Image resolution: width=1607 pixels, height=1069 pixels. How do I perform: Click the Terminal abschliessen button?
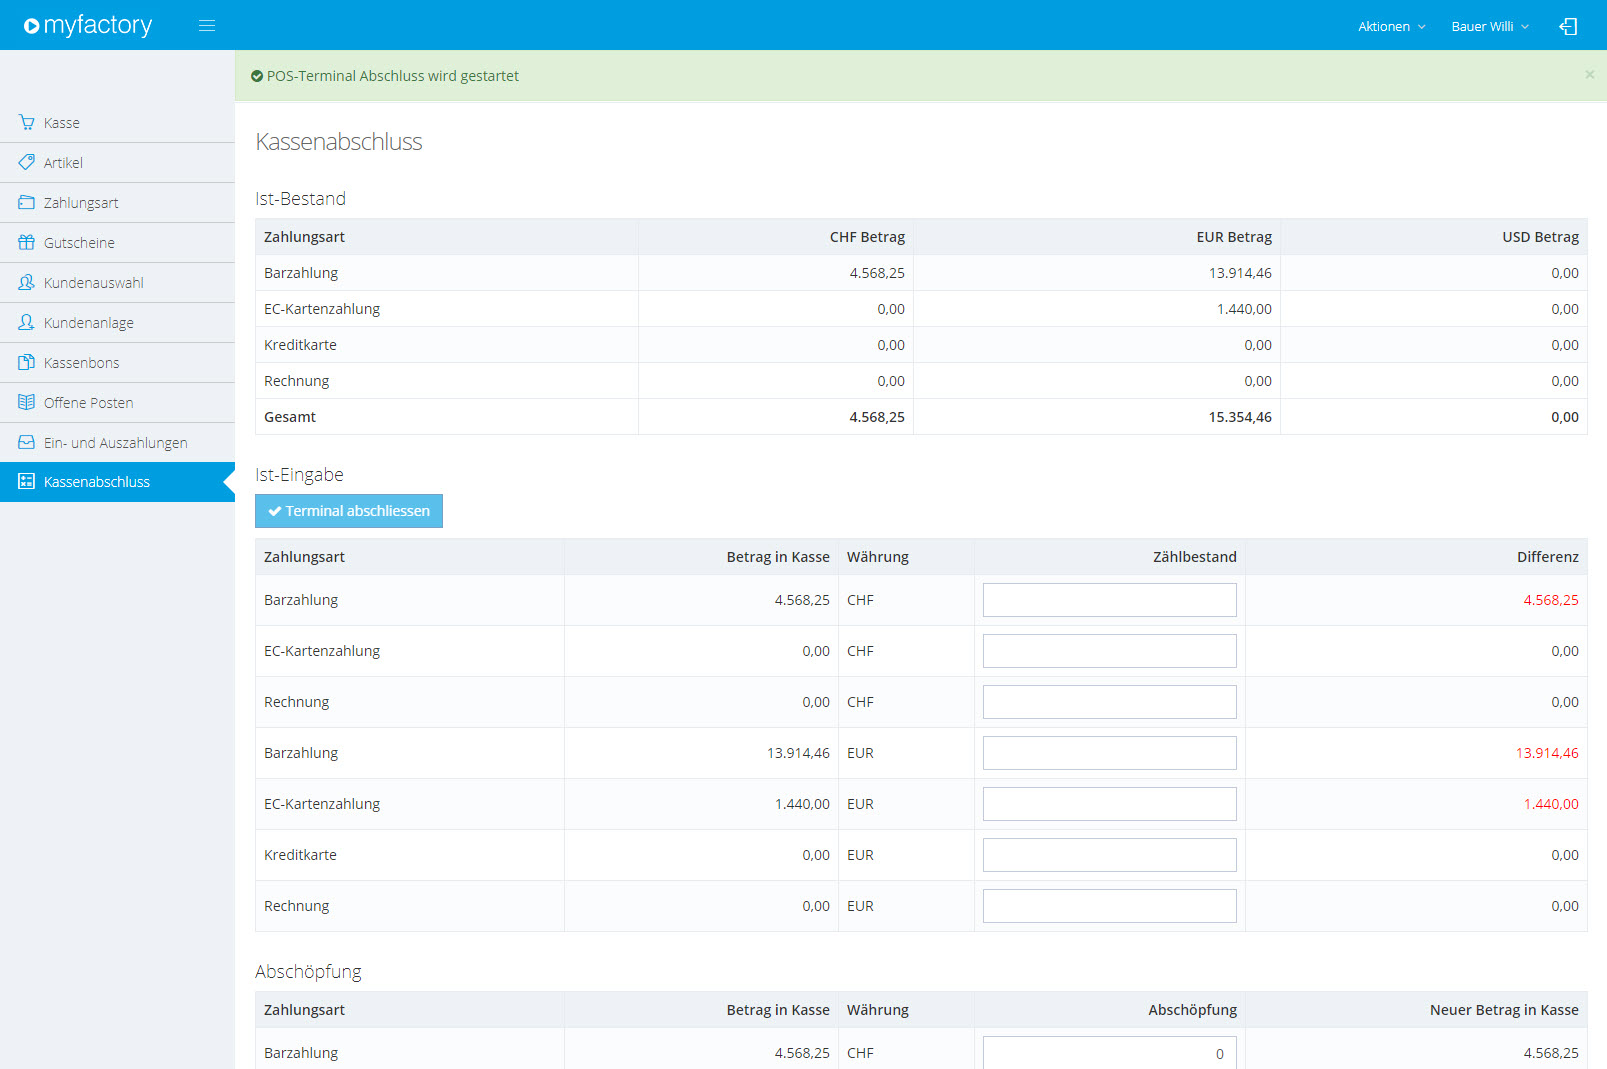[x=349, y=511]
